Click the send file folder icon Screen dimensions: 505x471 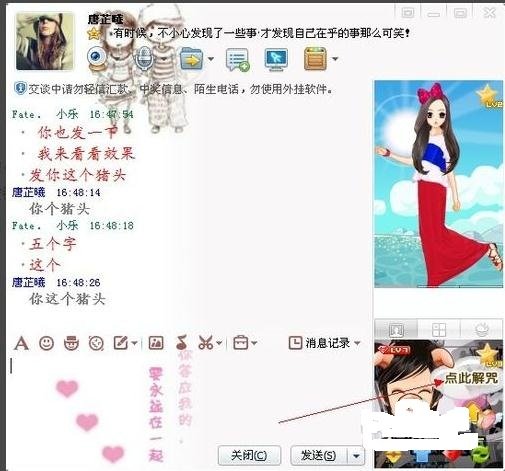[191, 59]
